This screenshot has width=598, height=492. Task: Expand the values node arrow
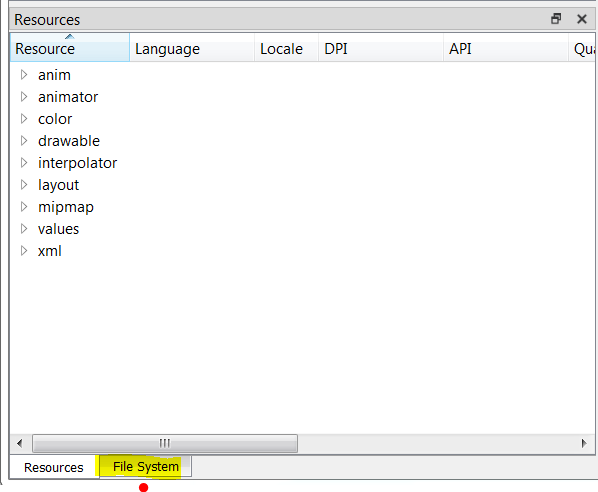click(24, 229)
